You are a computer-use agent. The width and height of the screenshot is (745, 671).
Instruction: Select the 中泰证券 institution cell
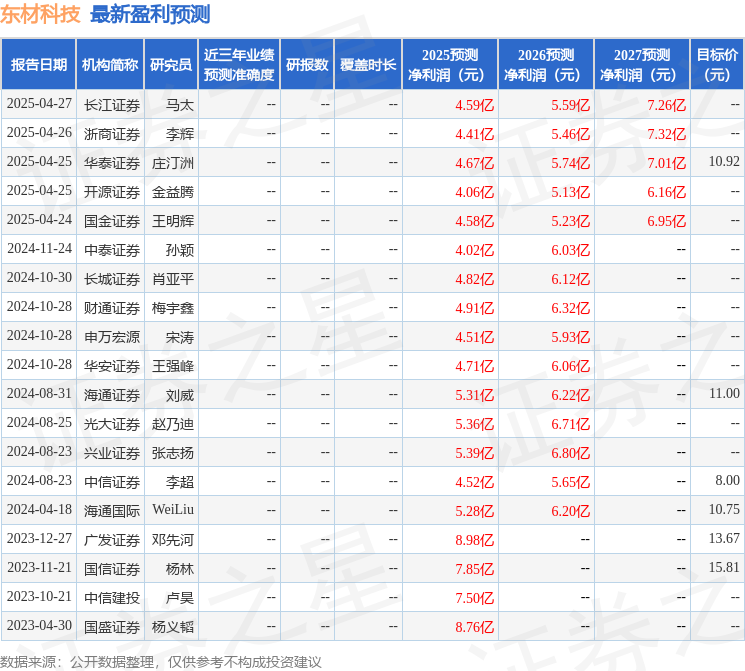point(112,250)
